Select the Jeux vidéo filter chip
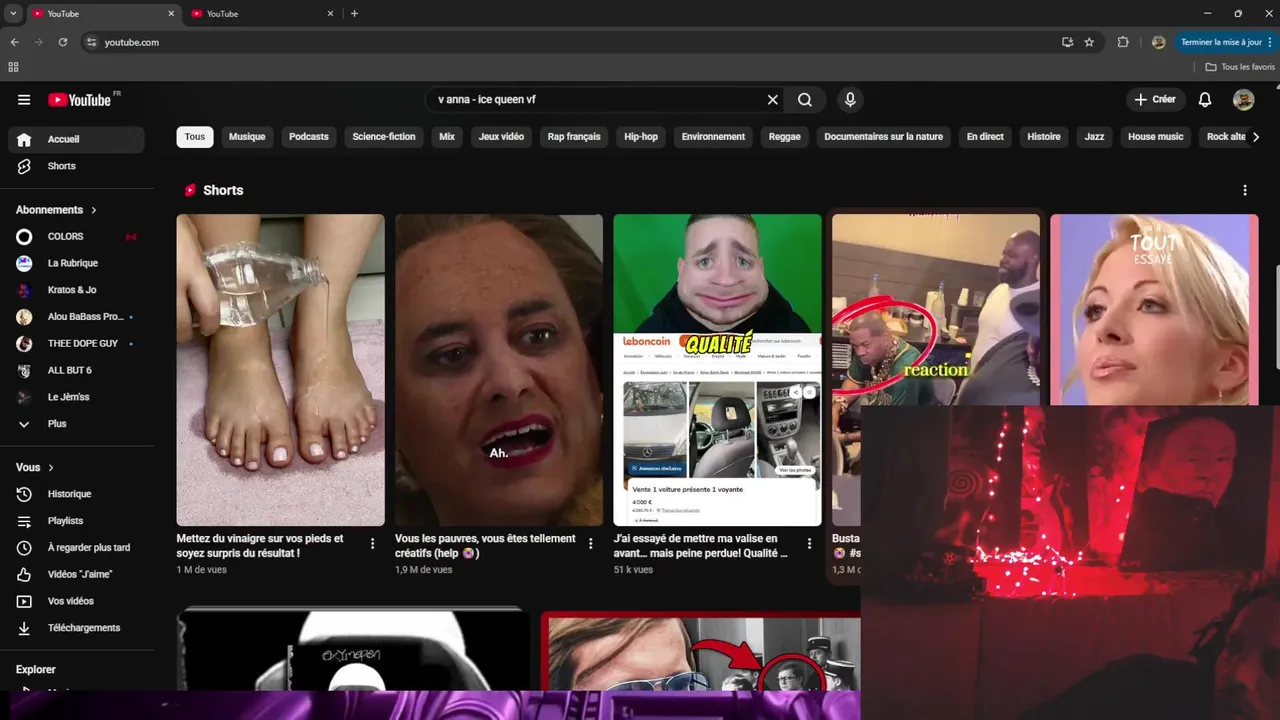The height and width of the screenshot is (720, 1280). pyautogui.click(x=501, y=137)
